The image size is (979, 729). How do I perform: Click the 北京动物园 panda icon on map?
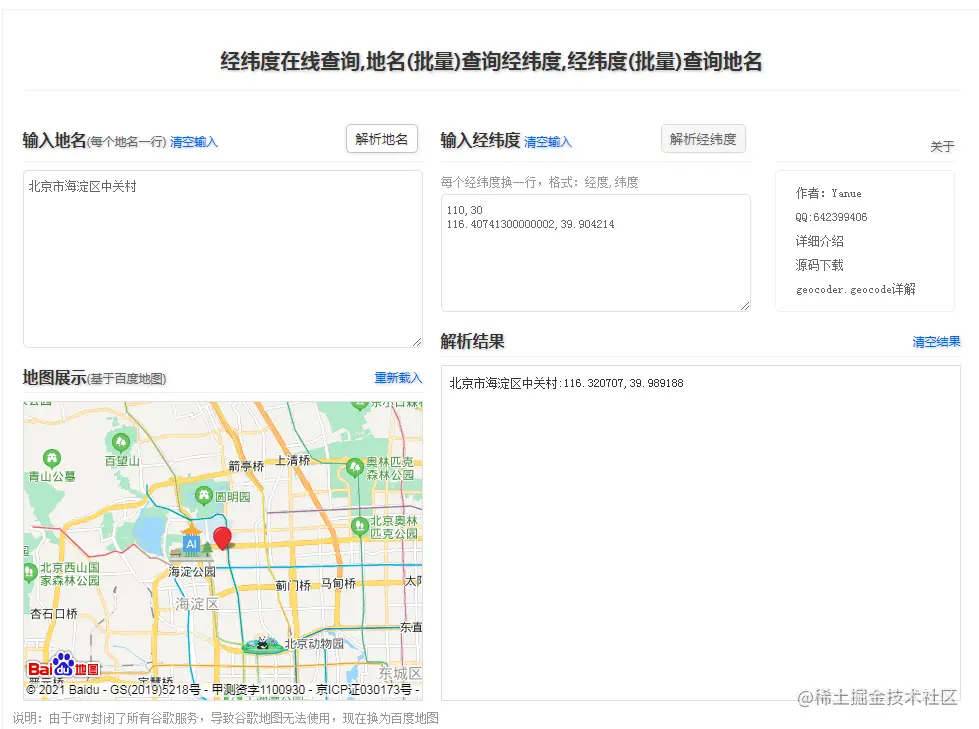click(x=262, y=645)
